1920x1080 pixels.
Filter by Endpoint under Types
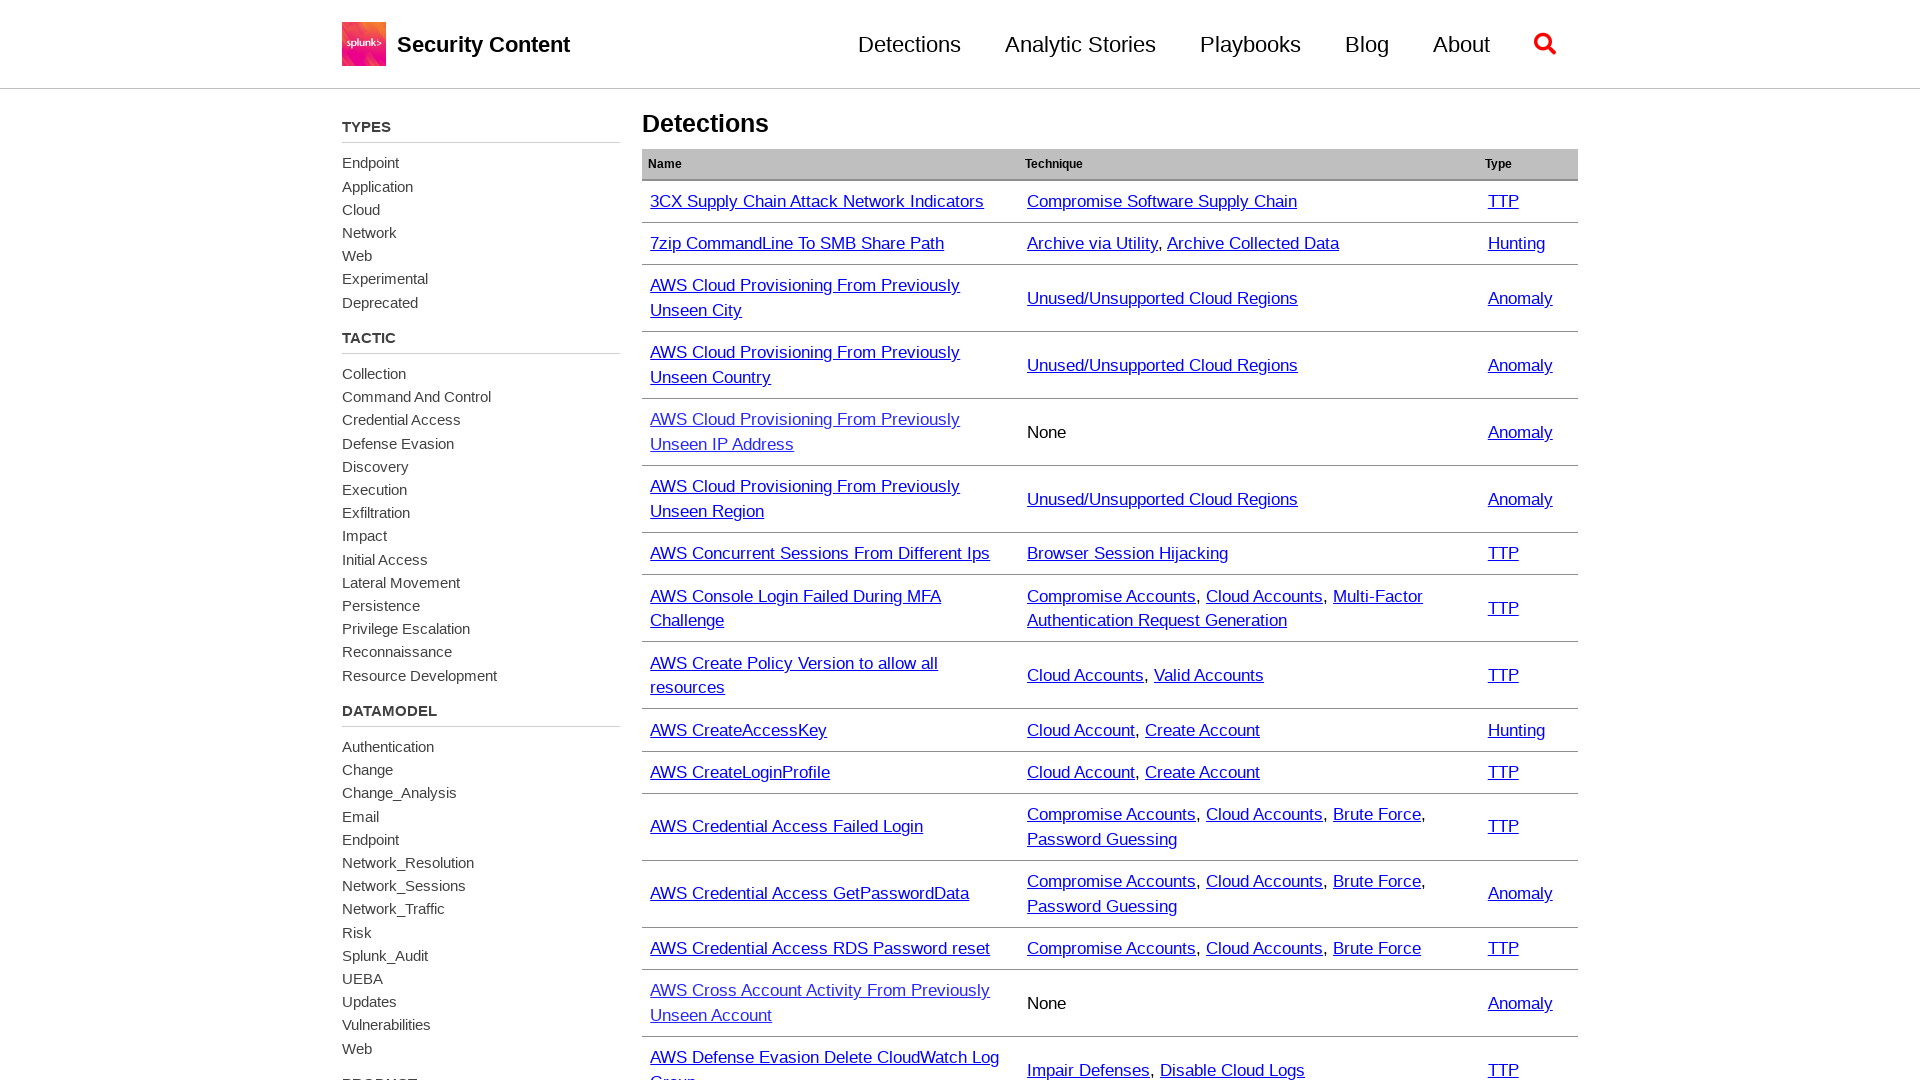point(370,163)
